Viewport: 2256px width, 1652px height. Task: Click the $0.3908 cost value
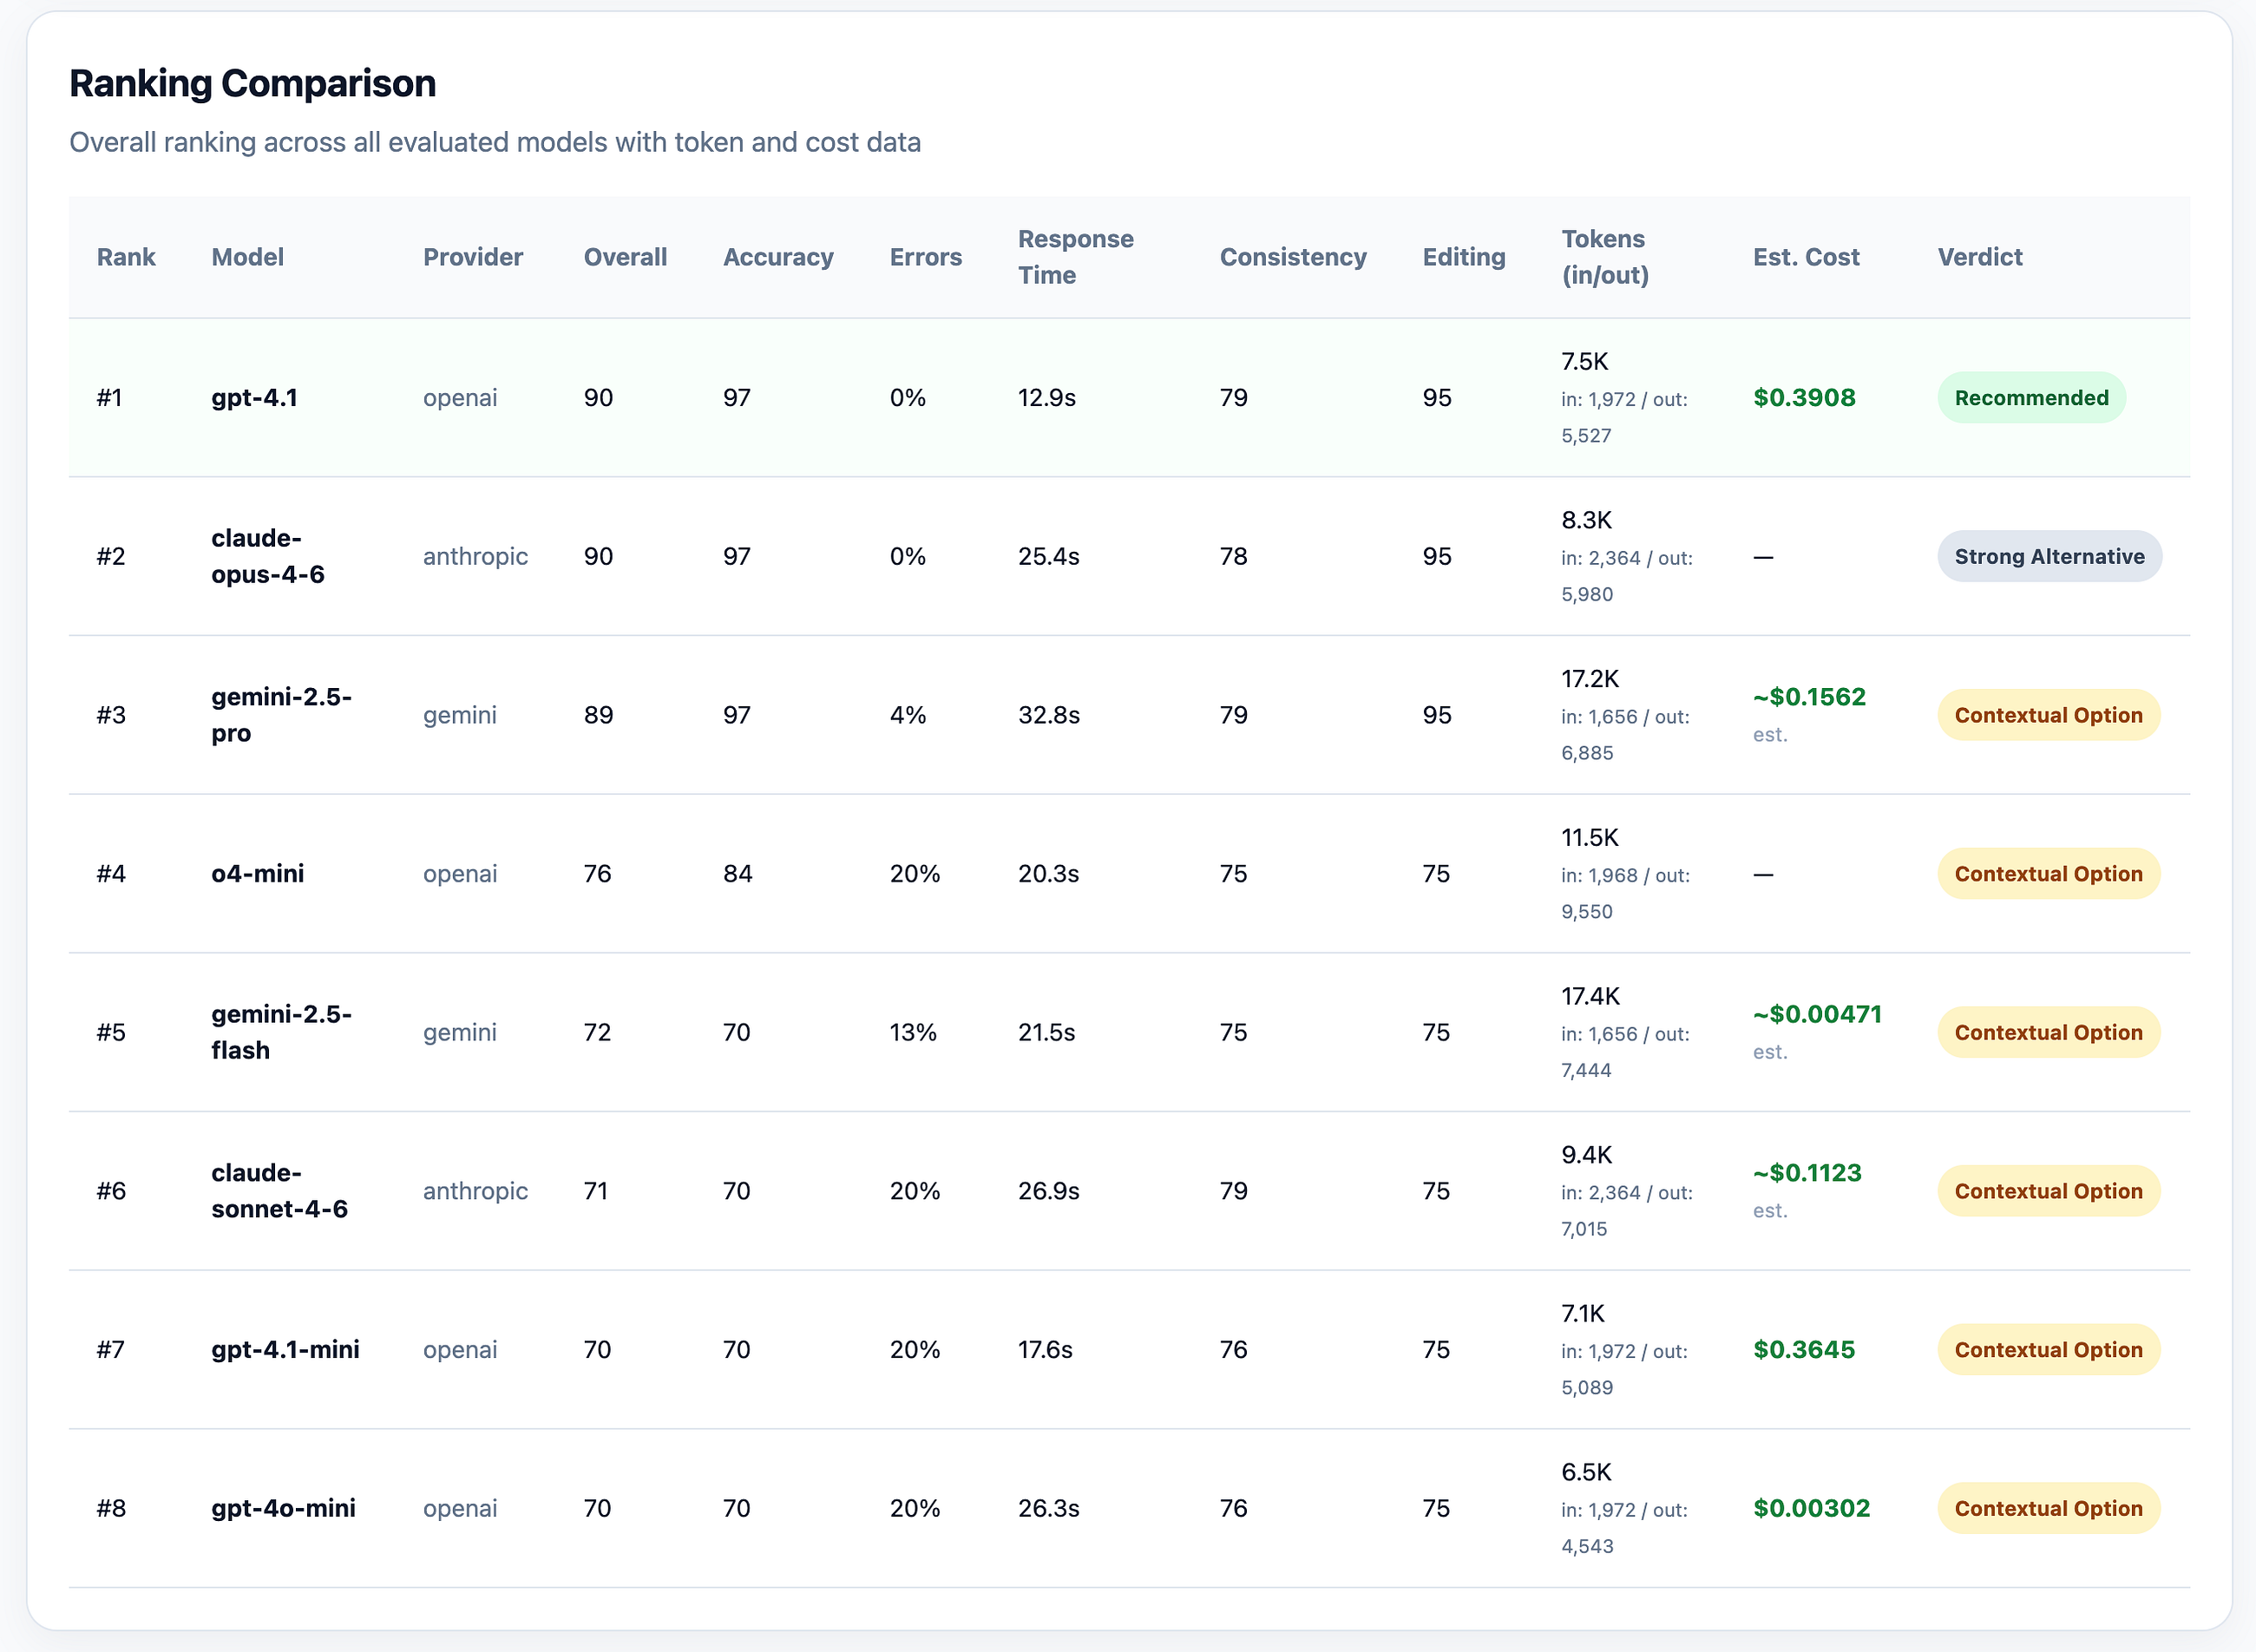click(1804, 398)
